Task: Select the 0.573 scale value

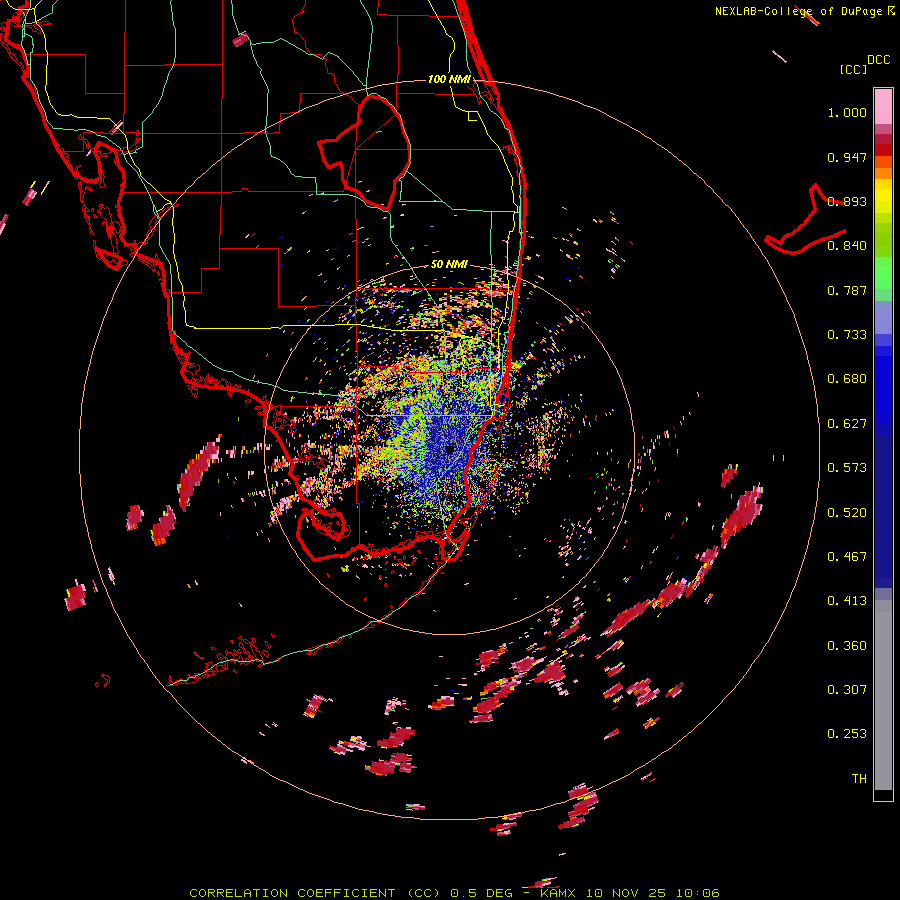Action: tap(847, 468)
